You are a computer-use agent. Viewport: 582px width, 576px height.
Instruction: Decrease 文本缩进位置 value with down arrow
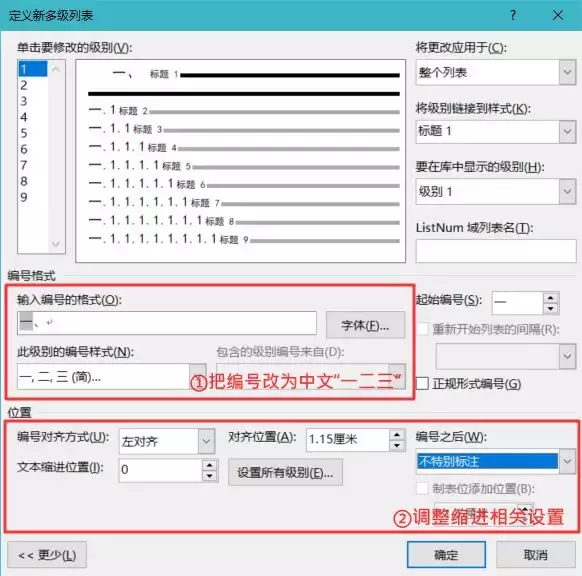210,476
